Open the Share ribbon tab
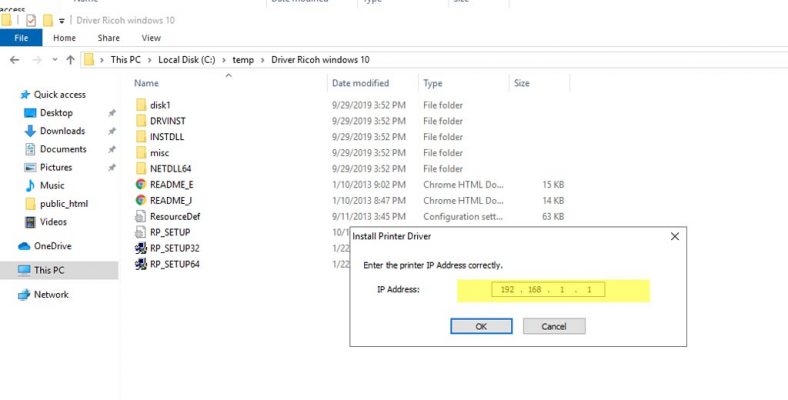This screenshot has width=788, height=400. (108, 38)
